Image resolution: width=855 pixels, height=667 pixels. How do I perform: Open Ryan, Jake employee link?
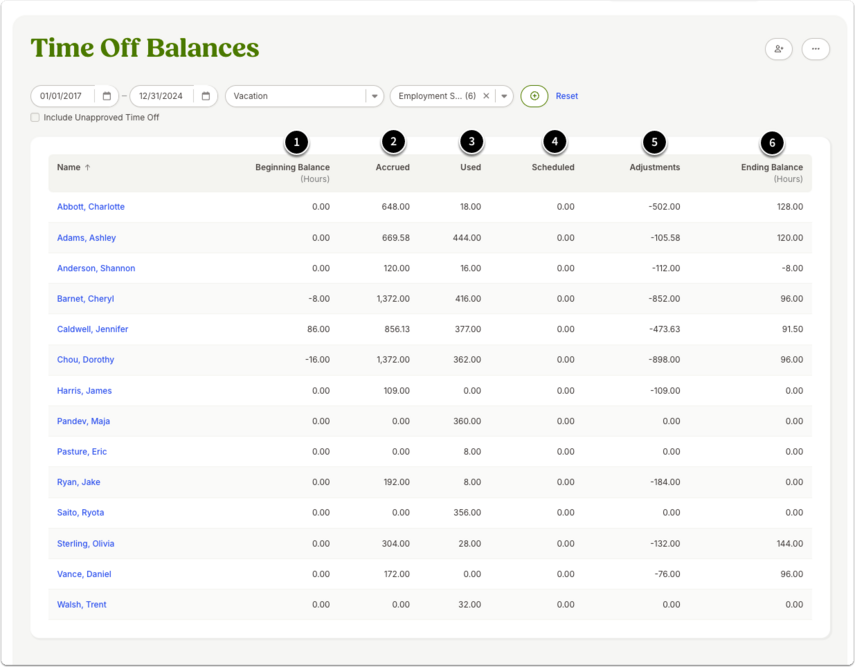click(x=79, y=482)
